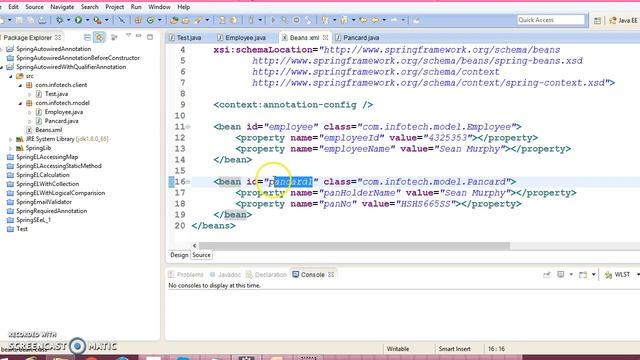Open the Problems view tab
Screen dimensions: 640x360
point(186,275)
